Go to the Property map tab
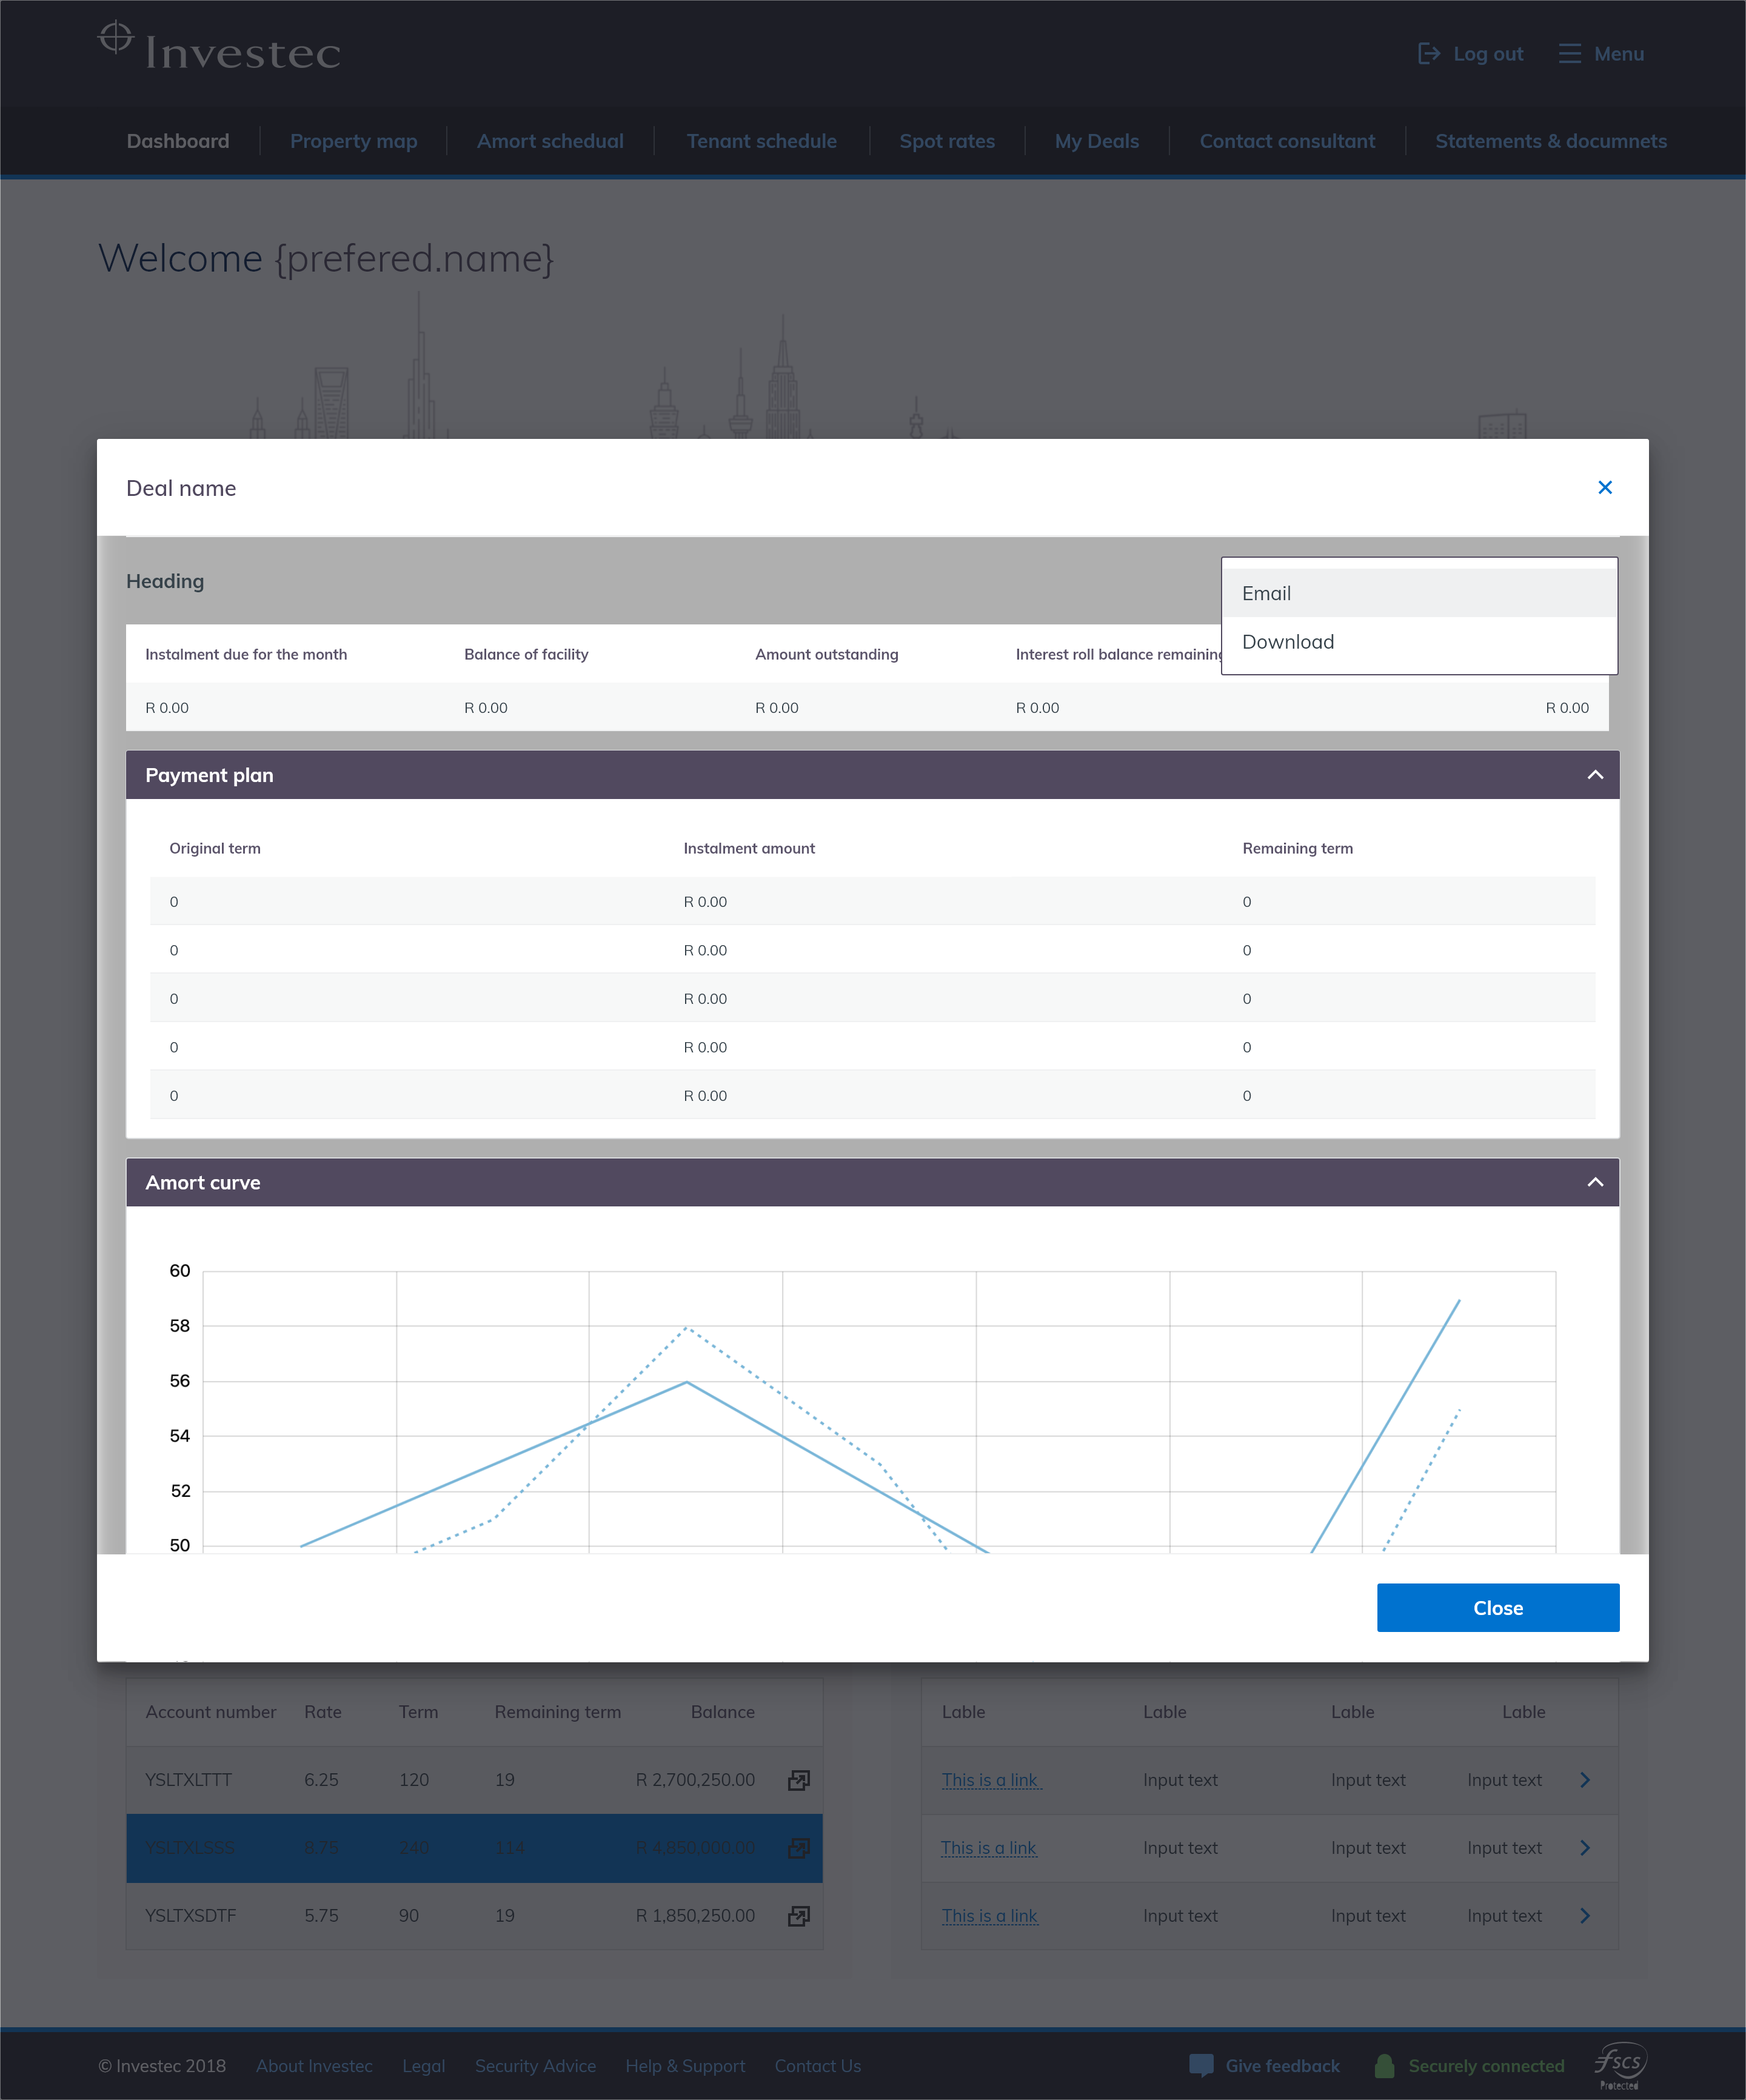The image size is (1746, 2100). pos(353,141)
